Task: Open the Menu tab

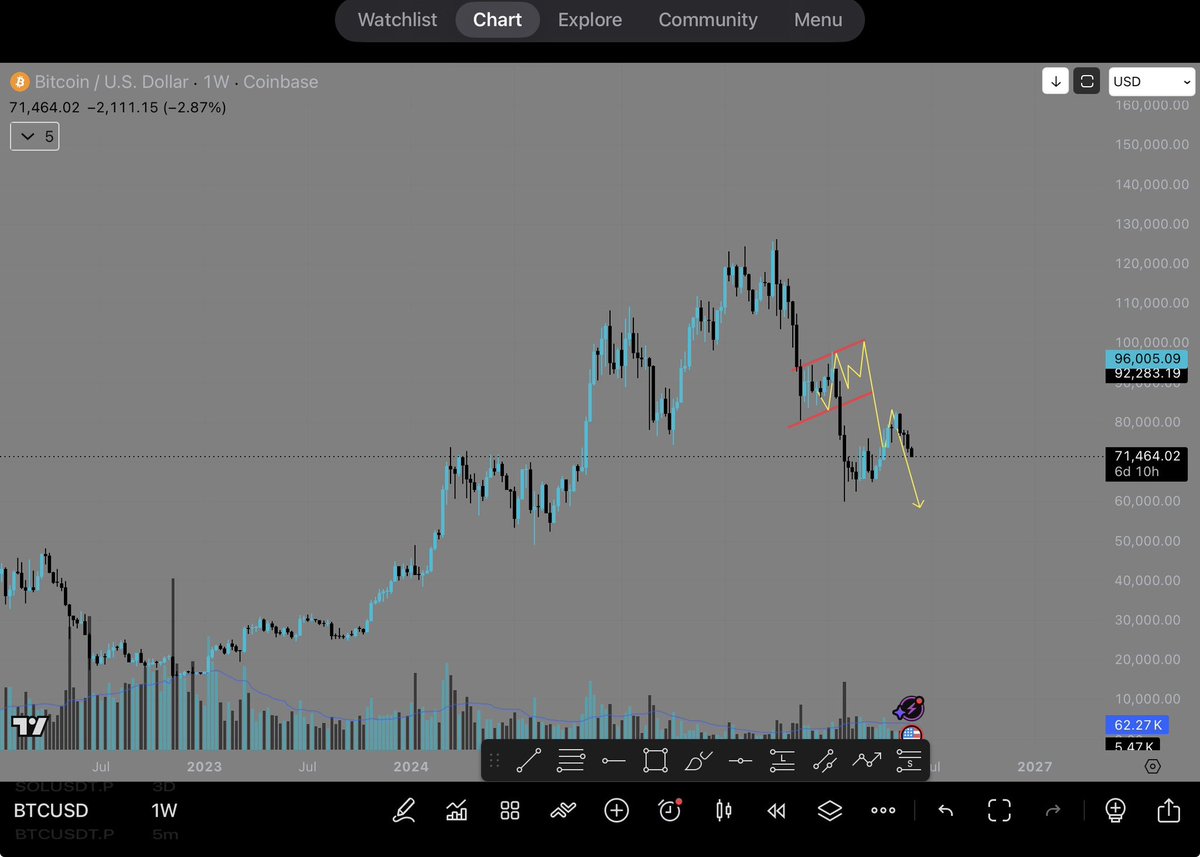Action: [818, 20]
